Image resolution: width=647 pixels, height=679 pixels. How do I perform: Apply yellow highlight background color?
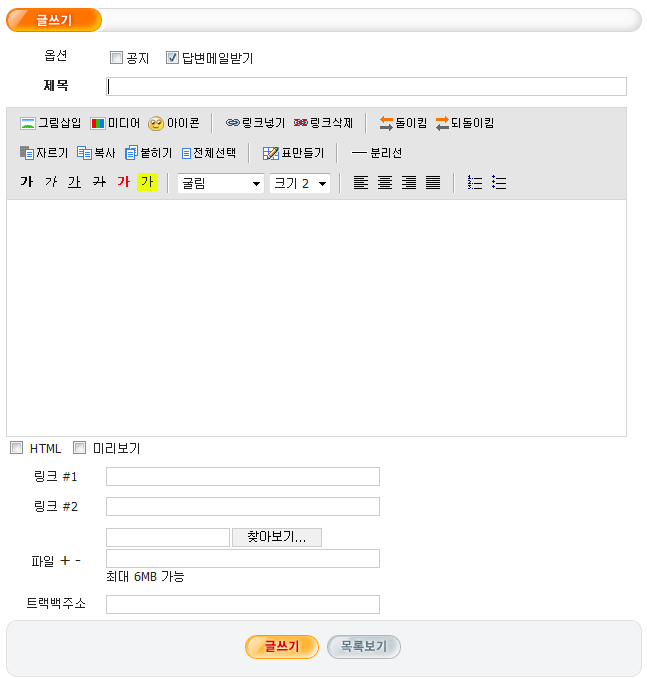pyautogui.click(x=148, y=182)
